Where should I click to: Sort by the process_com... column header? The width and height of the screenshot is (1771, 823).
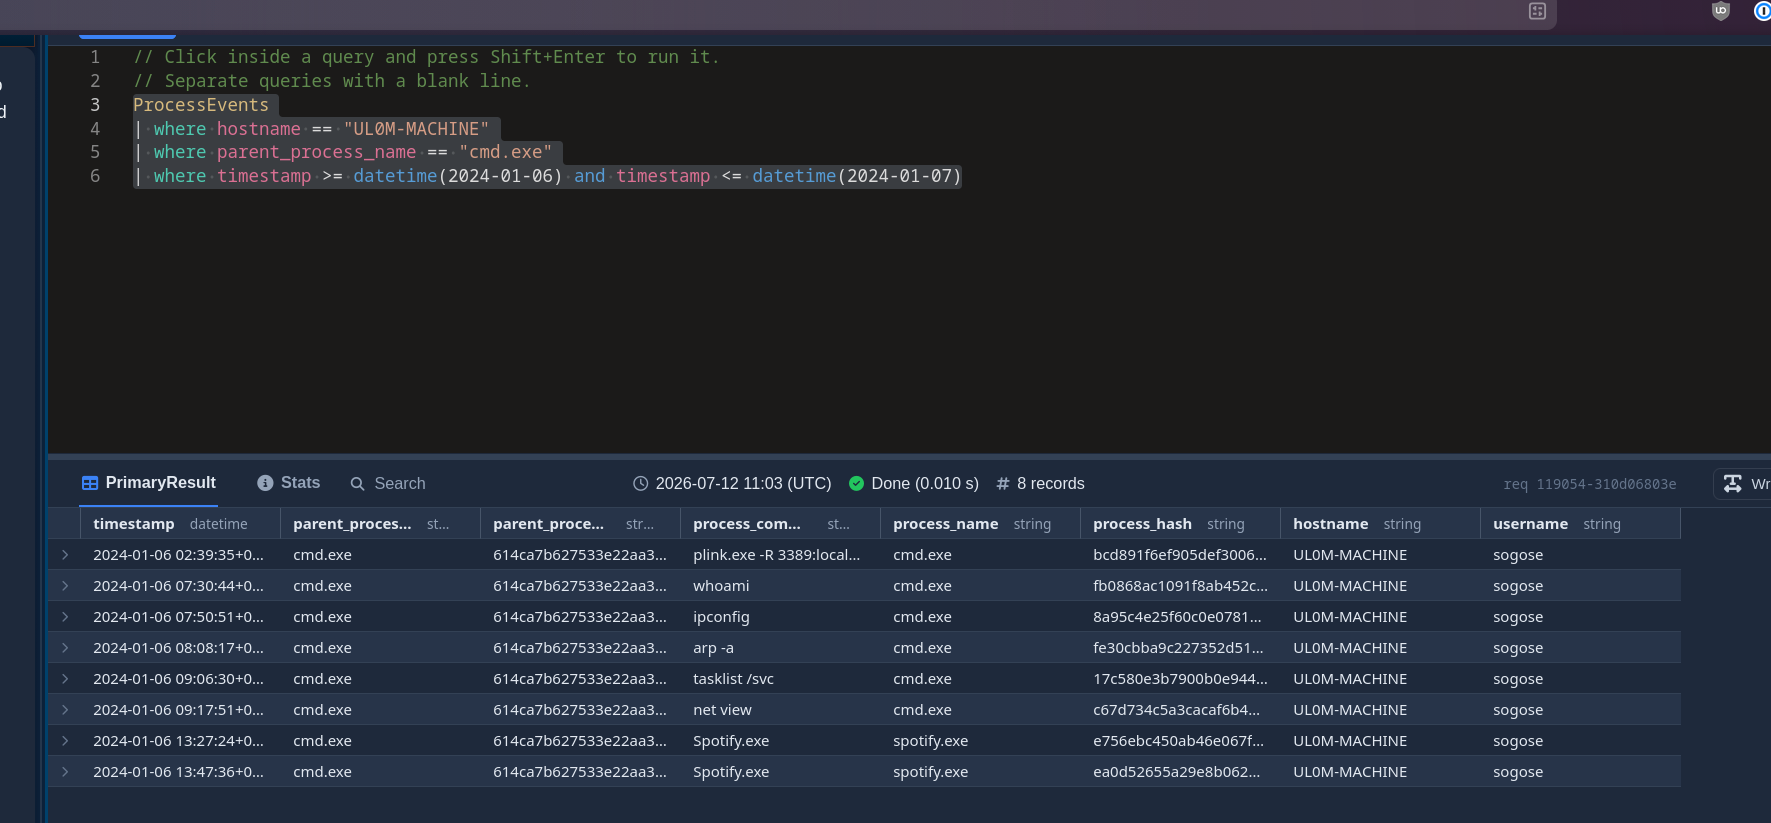pyautogui.click(x=780, y=524)
